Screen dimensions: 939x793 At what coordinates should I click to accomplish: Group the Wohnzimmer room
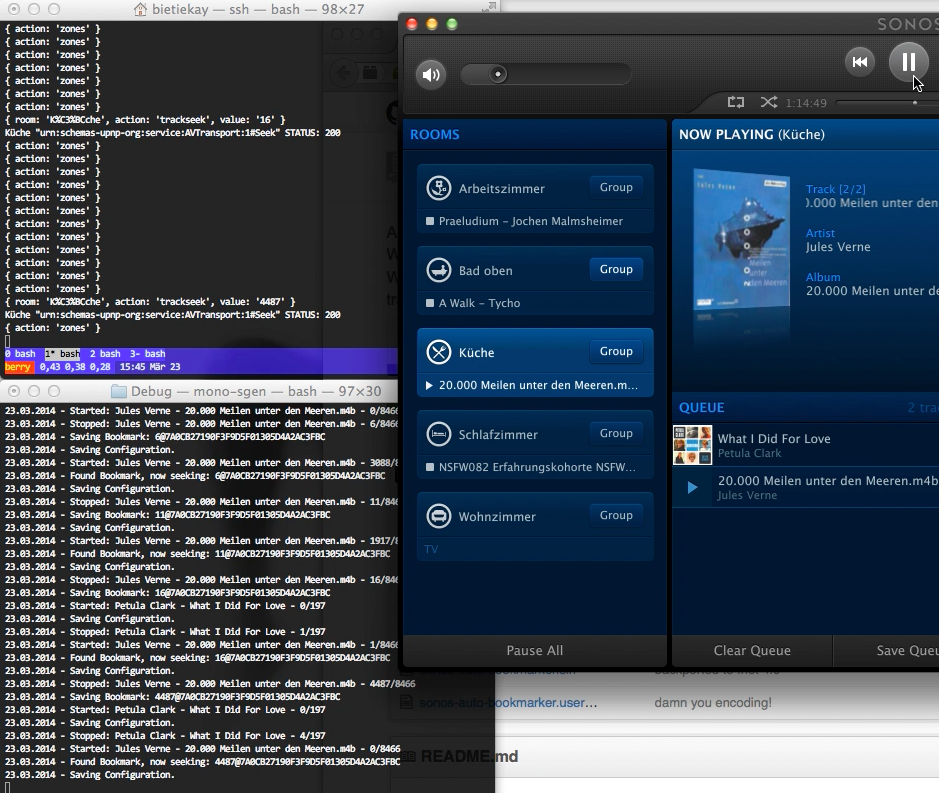tap(616, 516)
